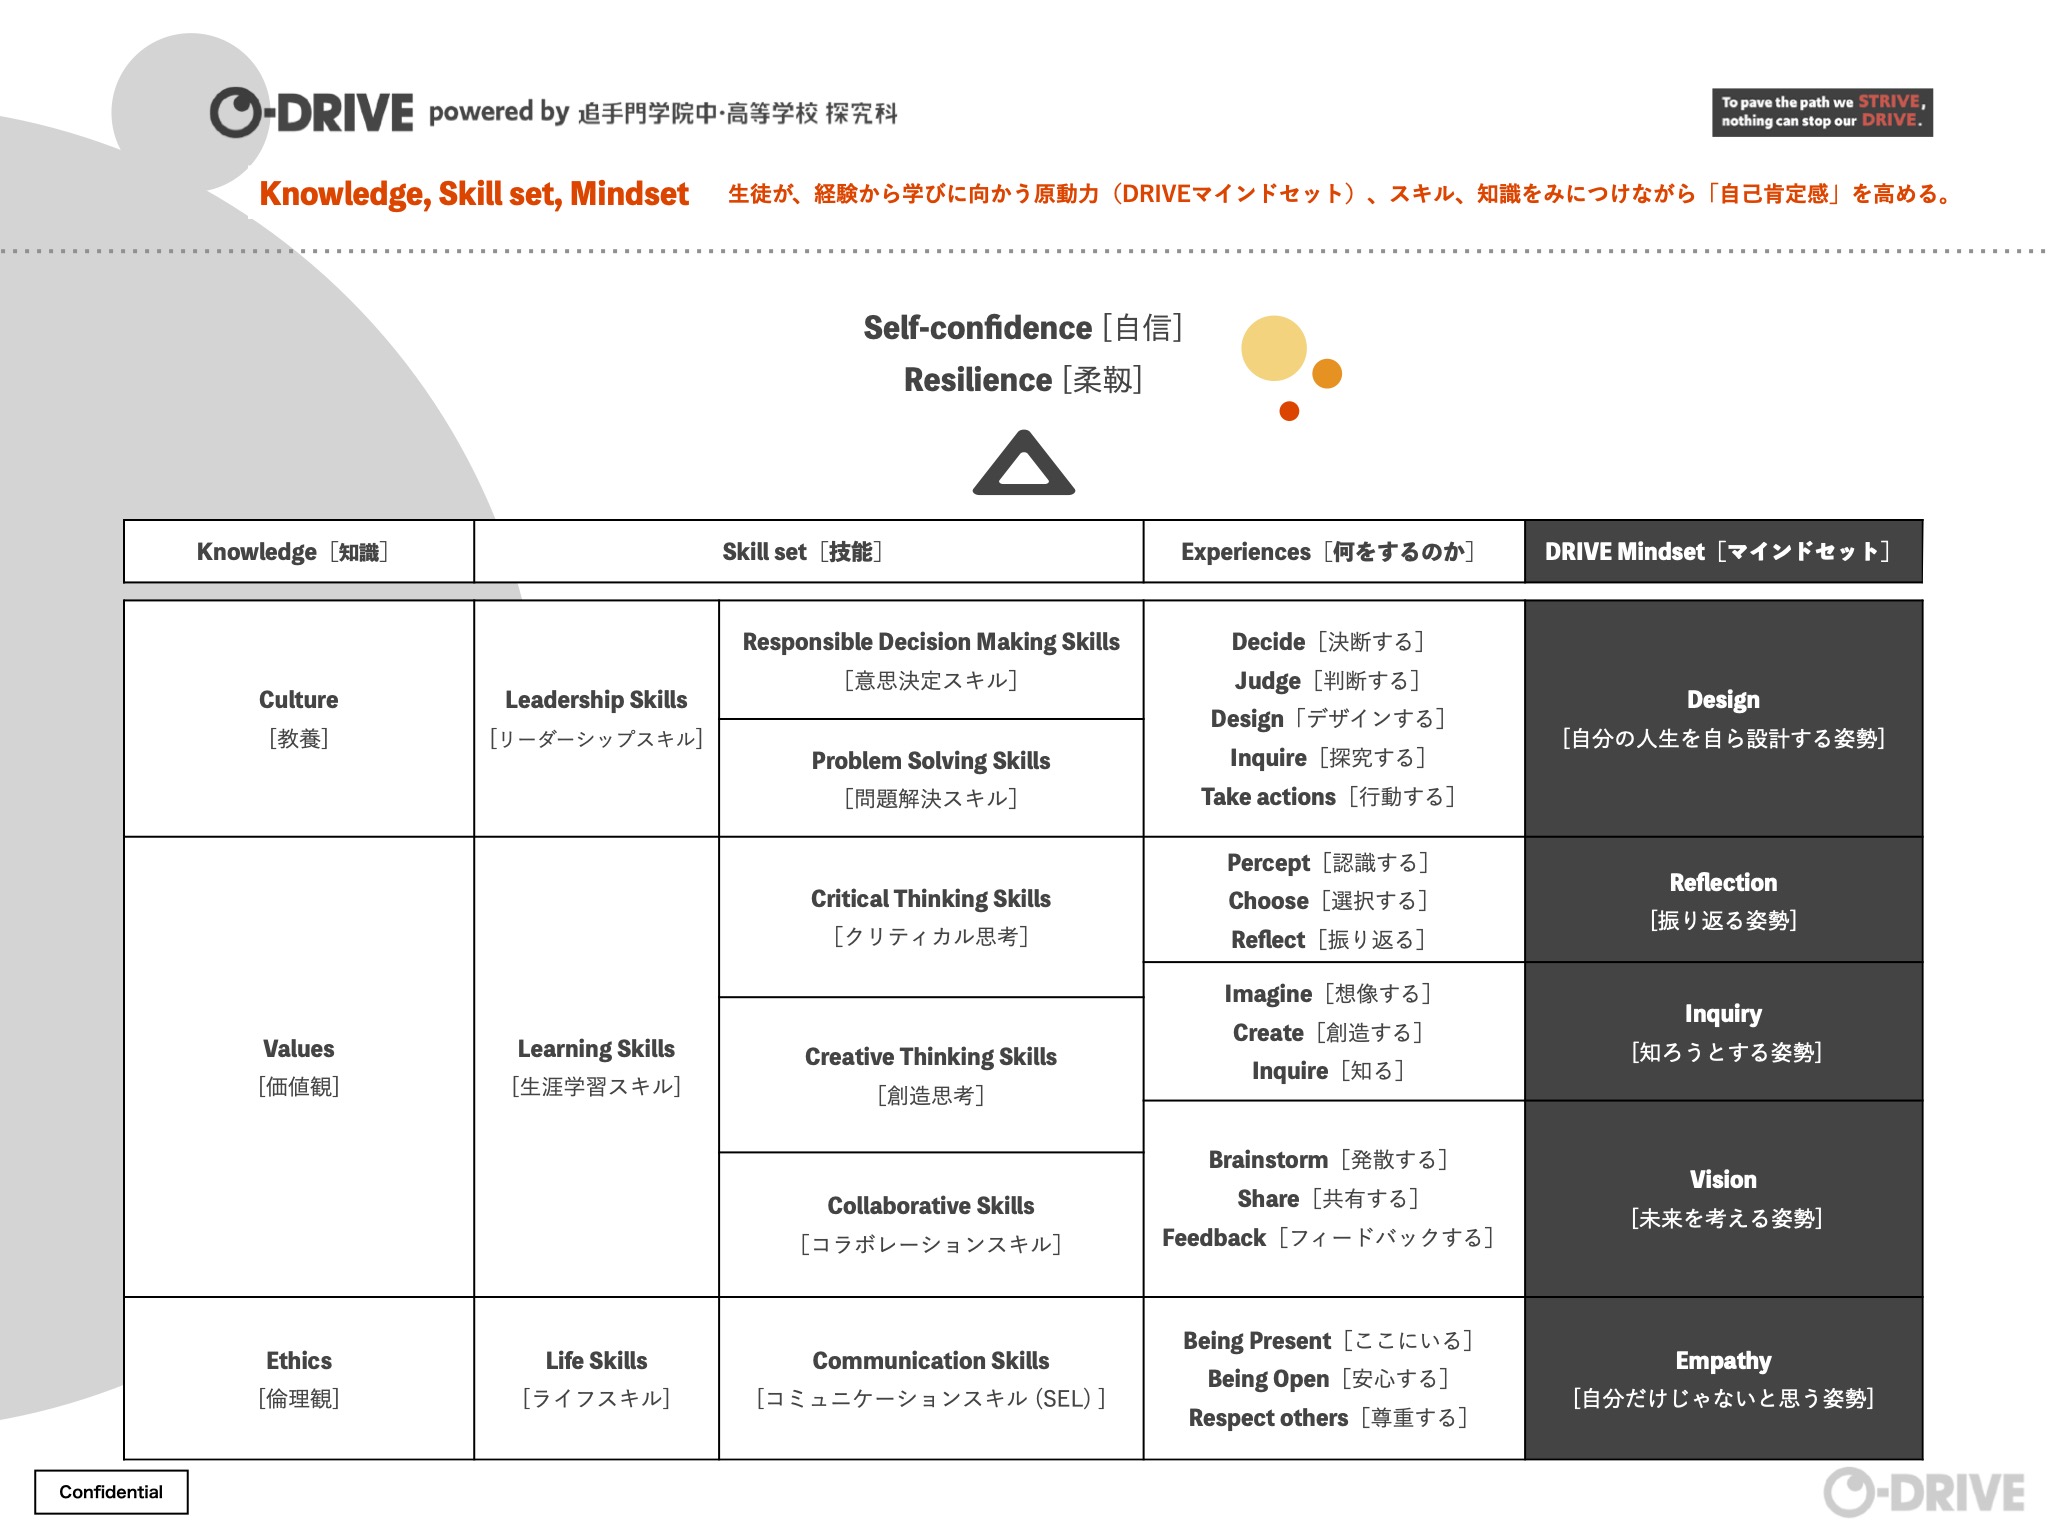
Task: Click the Skill set header cell
Action: pyautogui.click(x=808, y=551)
